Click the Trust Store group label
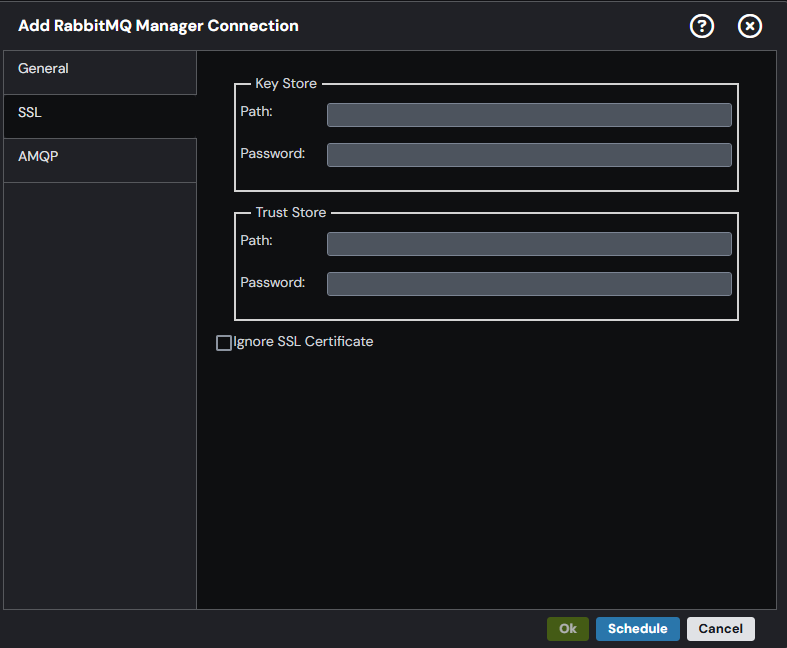Screen dimensions: 787x648 click(x=291, y=212)
